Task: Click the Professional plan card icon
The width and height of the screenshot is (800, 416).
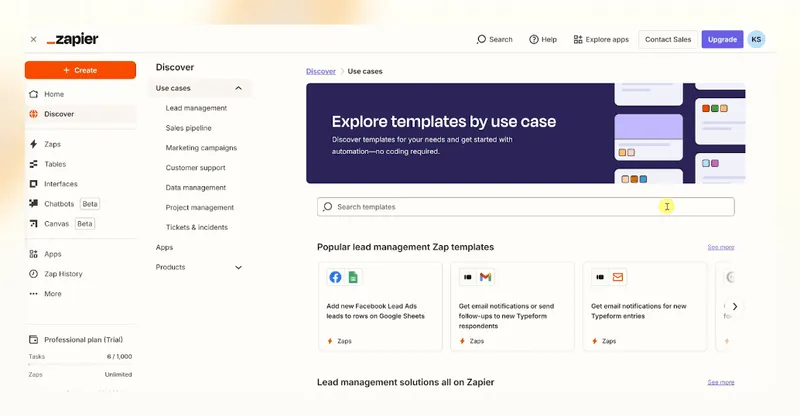Action: click(x=34, y=339)
